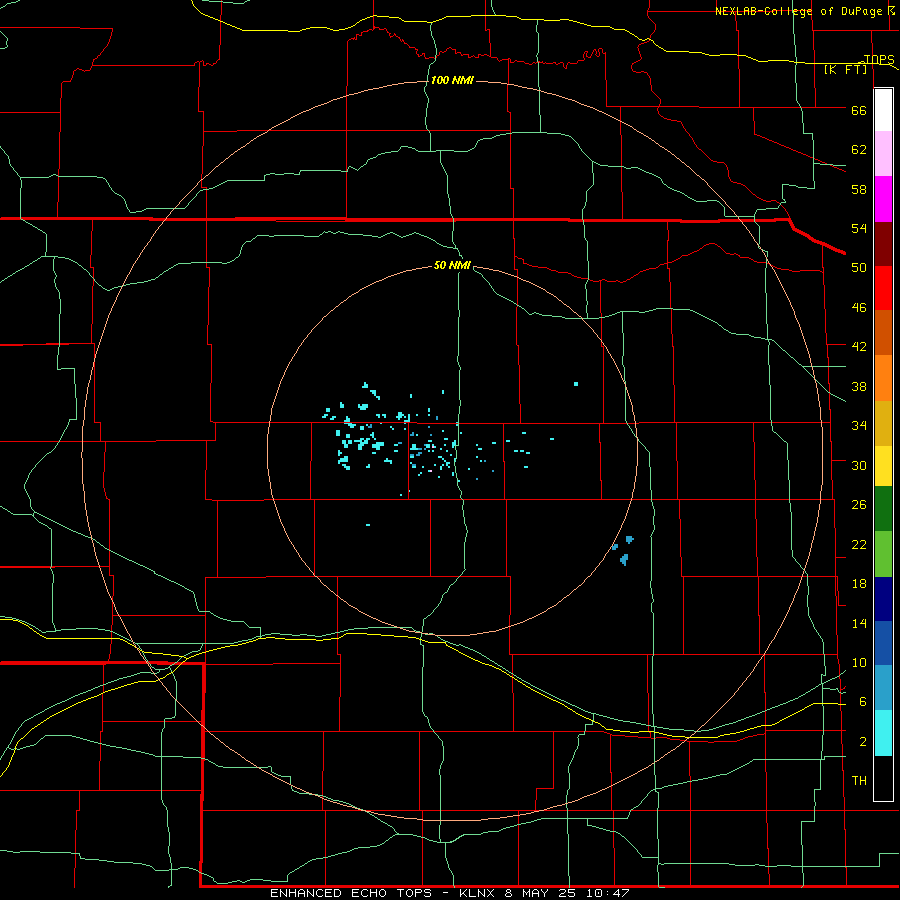This screenshot has height=900, width=900.
Task: Click the white 66 kft color swatch
Action: (x=883, y=110)
